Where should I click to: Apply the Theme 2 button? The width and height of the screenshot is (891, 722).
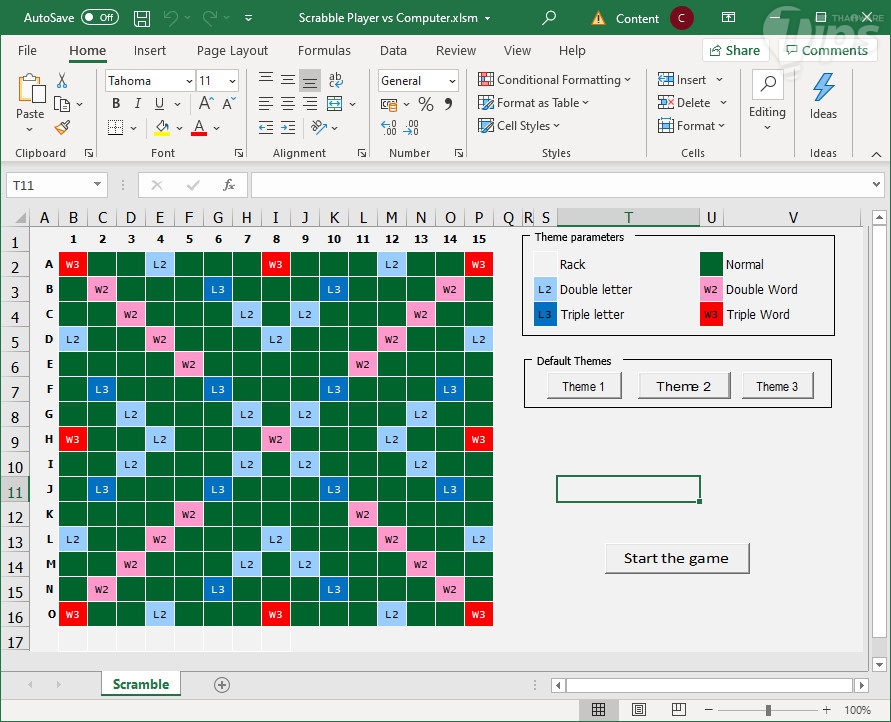tap(684, 386)
